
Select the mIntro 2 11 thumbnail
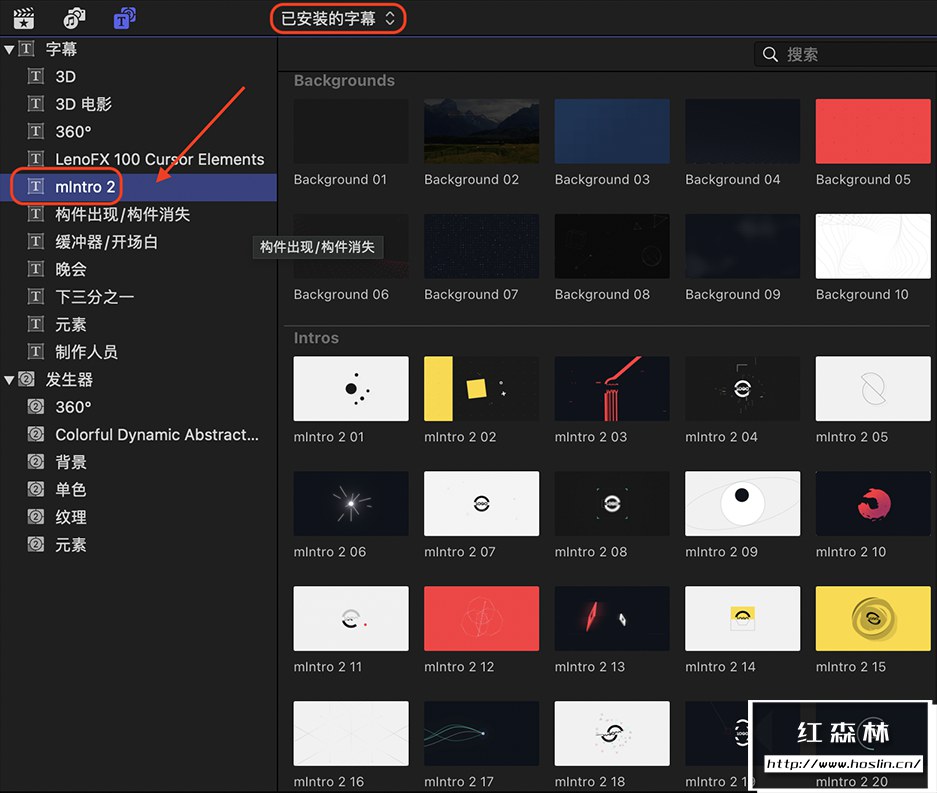351,618
